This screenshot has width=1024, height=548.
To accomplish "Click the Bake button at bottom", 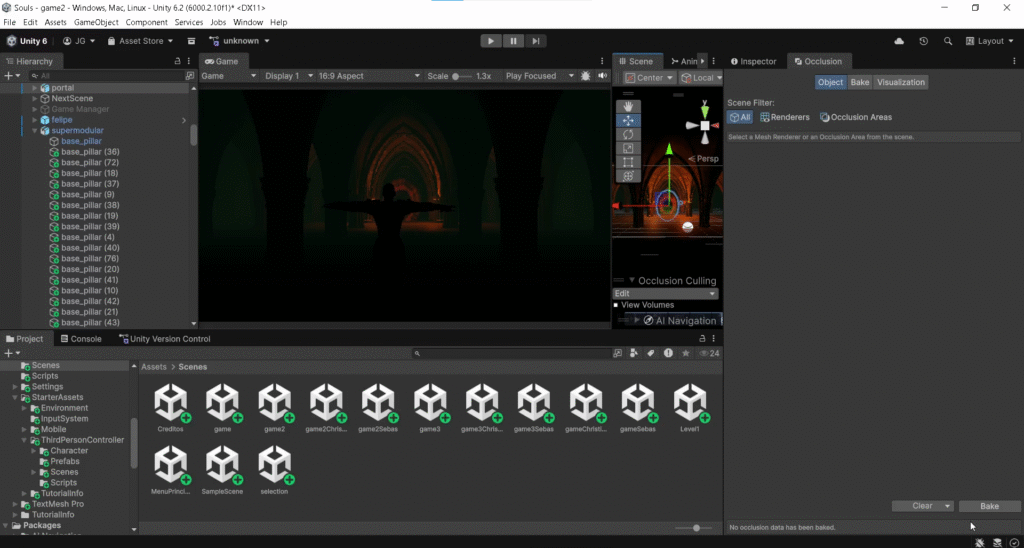I will click(x=989, y=506).
